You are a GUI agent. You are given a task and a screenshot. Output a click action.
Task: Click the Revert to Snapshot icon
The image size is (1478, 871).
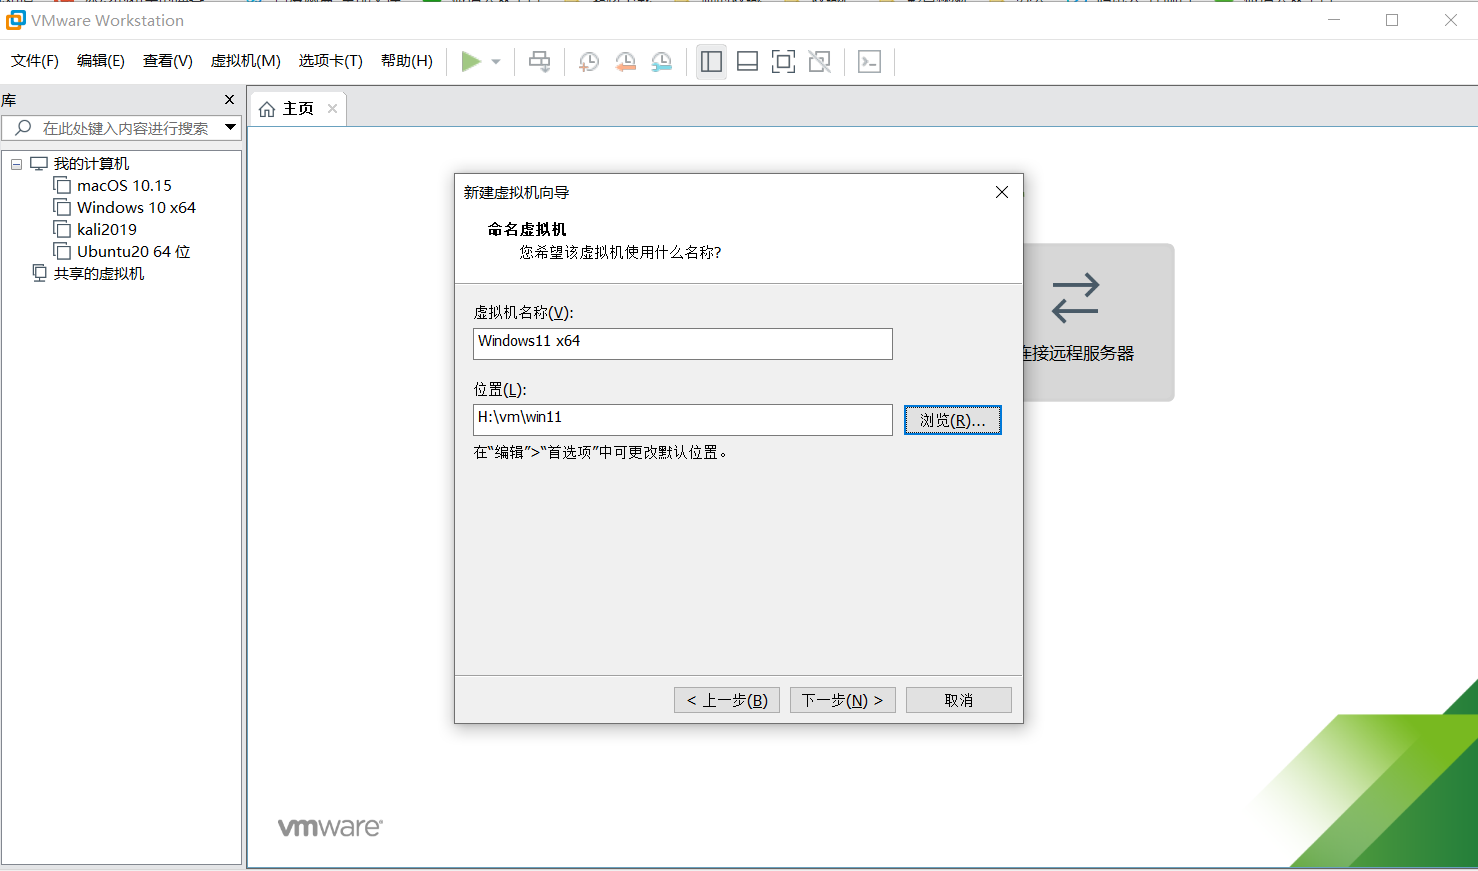coord(625,62)
